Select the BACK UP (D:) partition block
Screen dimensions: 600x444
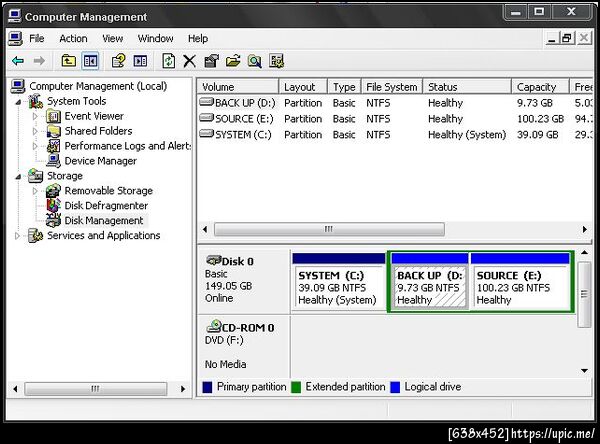pyautogui.click(x=430, y=281)
